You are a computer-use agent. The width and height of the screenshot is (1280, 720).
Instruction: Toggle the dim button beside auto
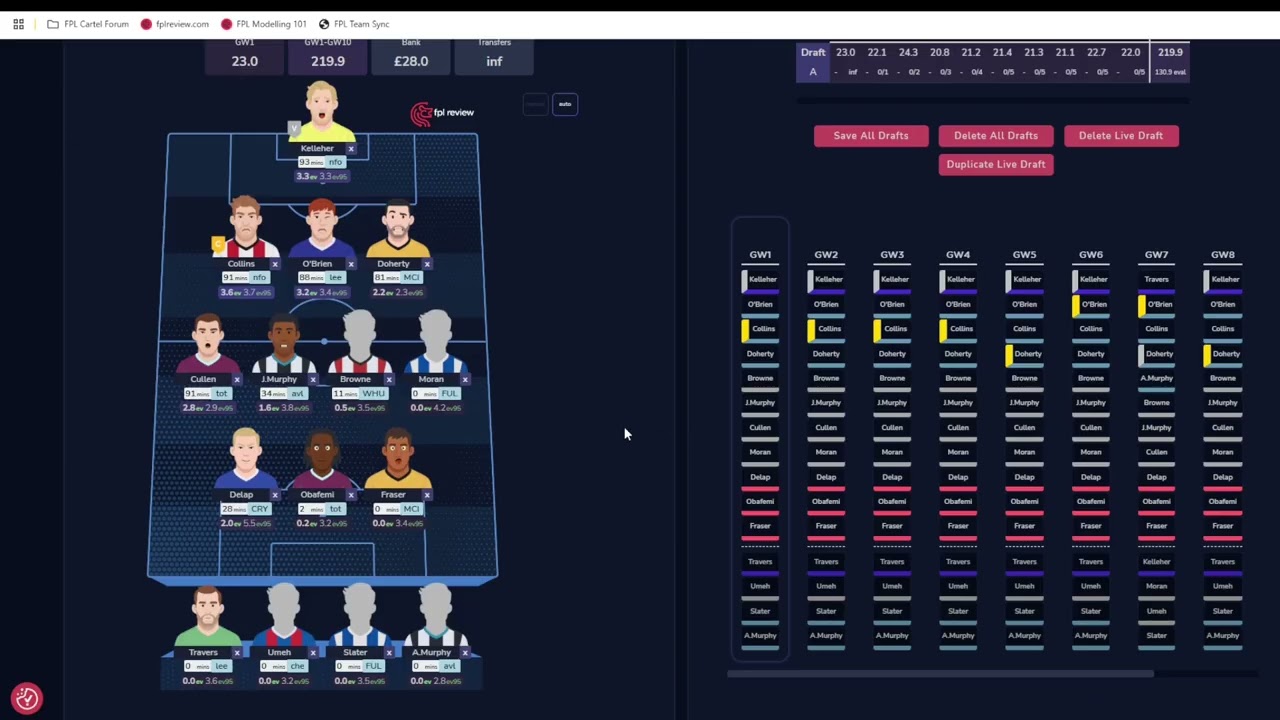(536, 104)
